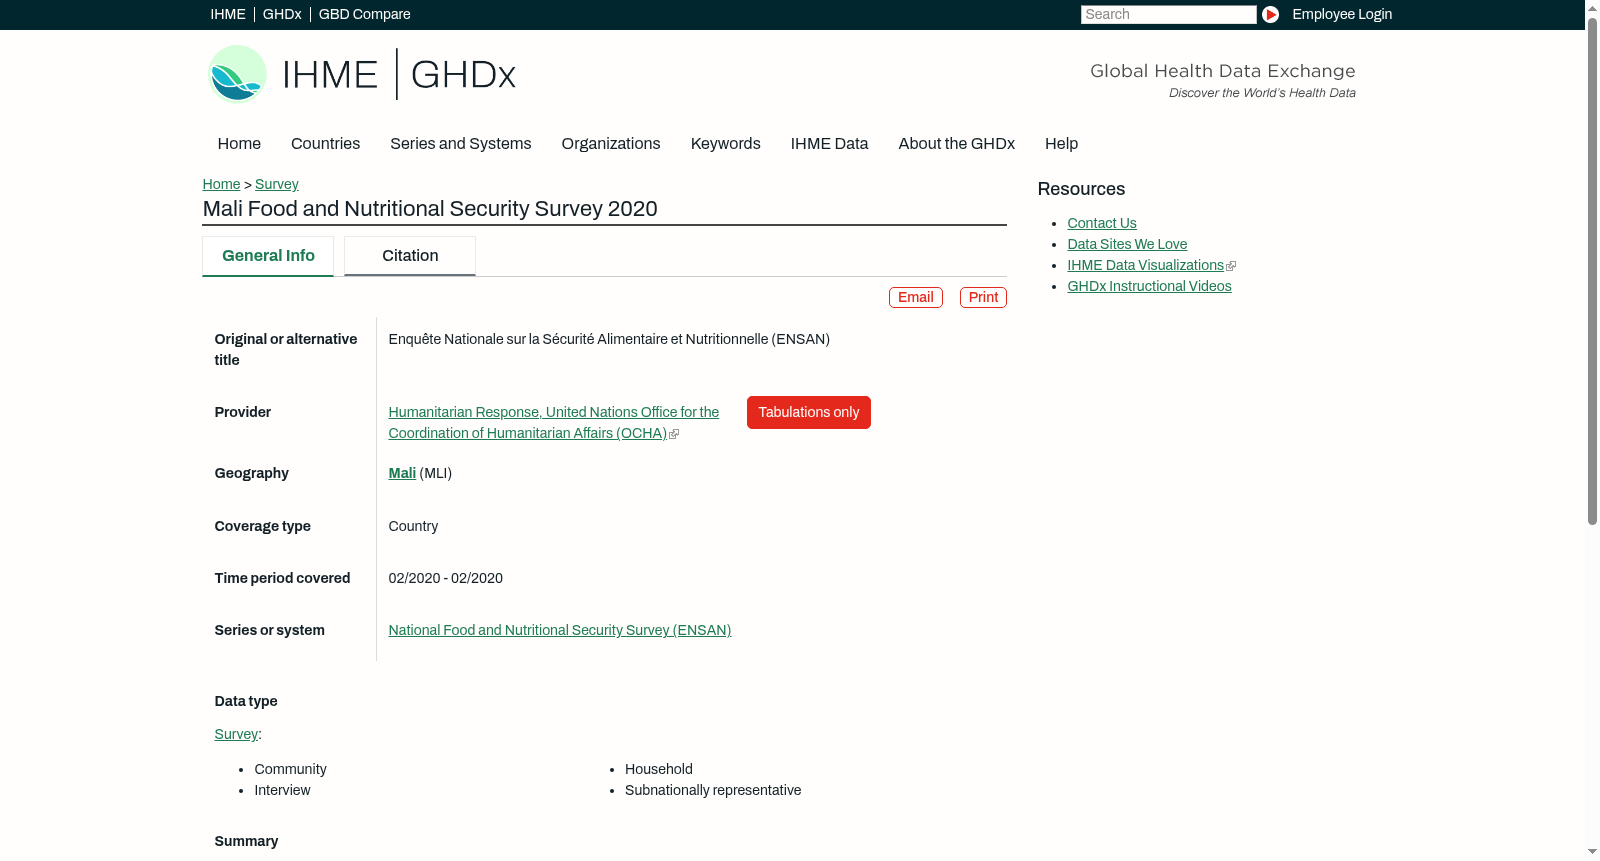Open the IHME link in top bar
The width and height of the screenshot is (1600, 861).
228,14
